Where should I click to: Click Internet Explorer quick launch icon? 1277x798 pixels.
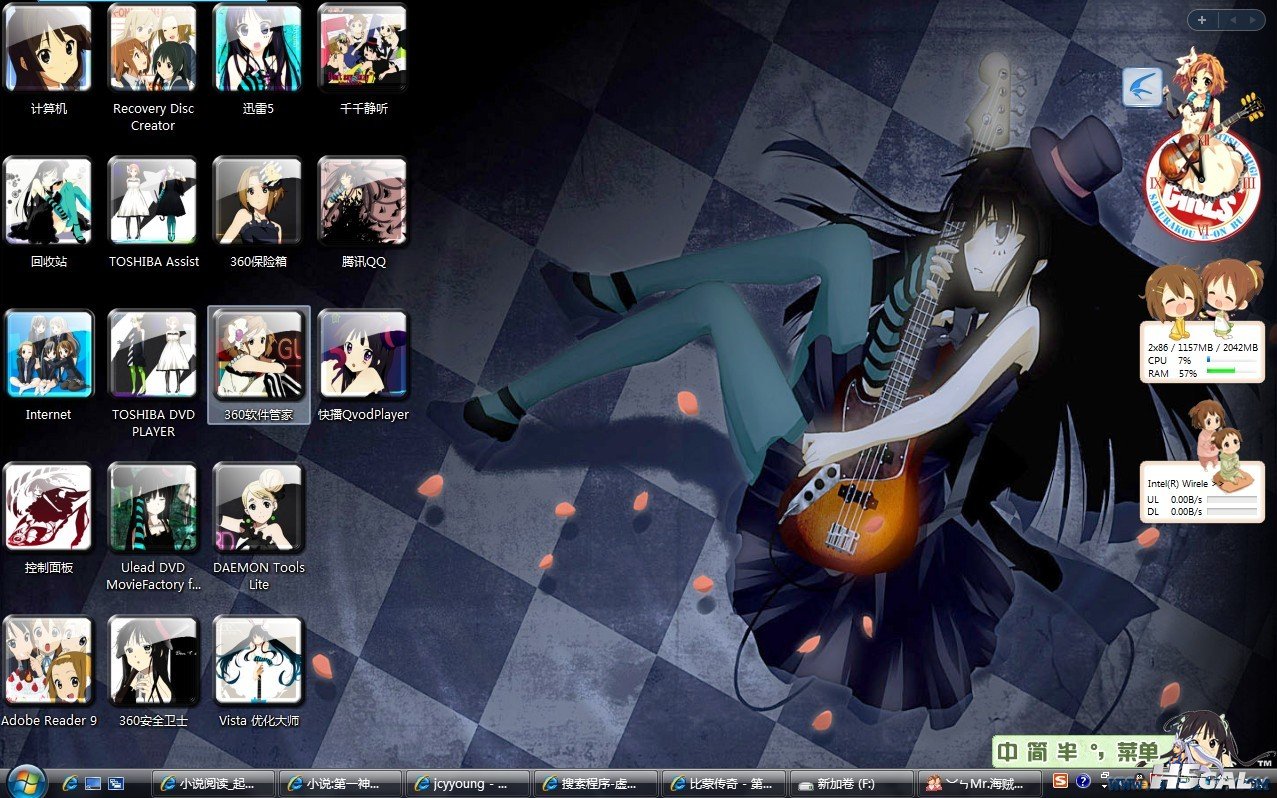(x=70, y=783)
